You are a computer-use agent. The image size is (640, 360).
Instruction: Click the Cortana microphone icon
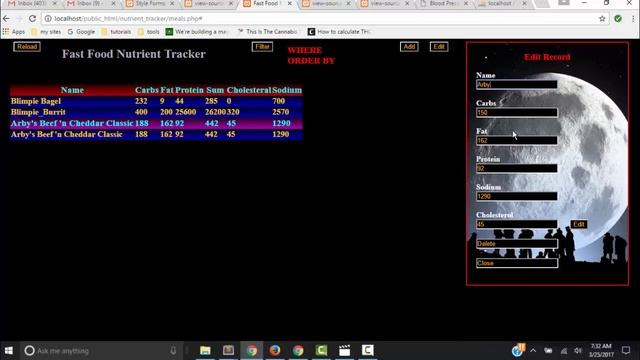173,351
